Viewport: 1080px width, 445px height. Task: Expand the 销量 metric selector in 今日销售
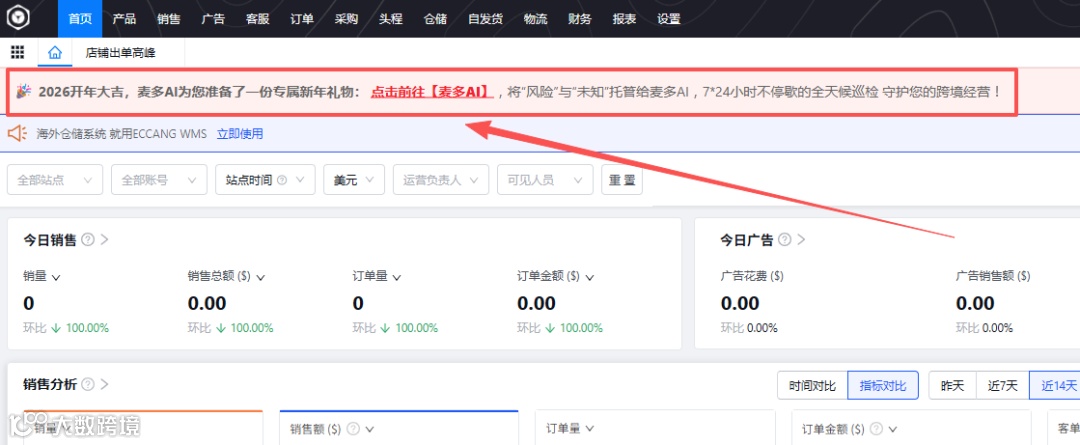56,277
